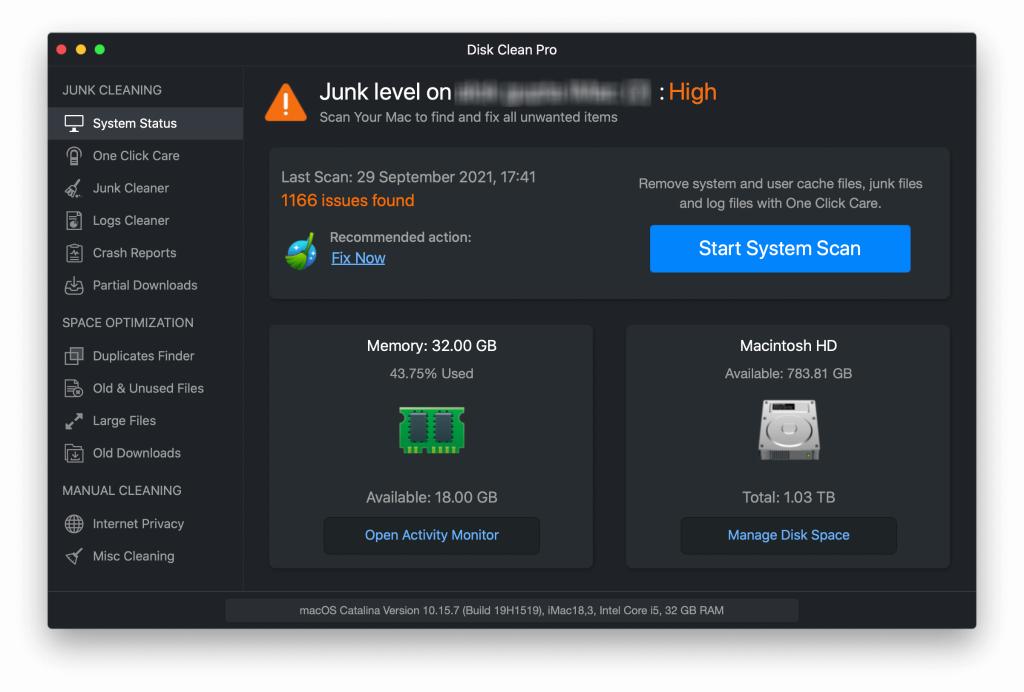This screenshot has height=692, width=1024.
Task: Click the Macintosh HD disk icon
Action: tap(788, 430)
